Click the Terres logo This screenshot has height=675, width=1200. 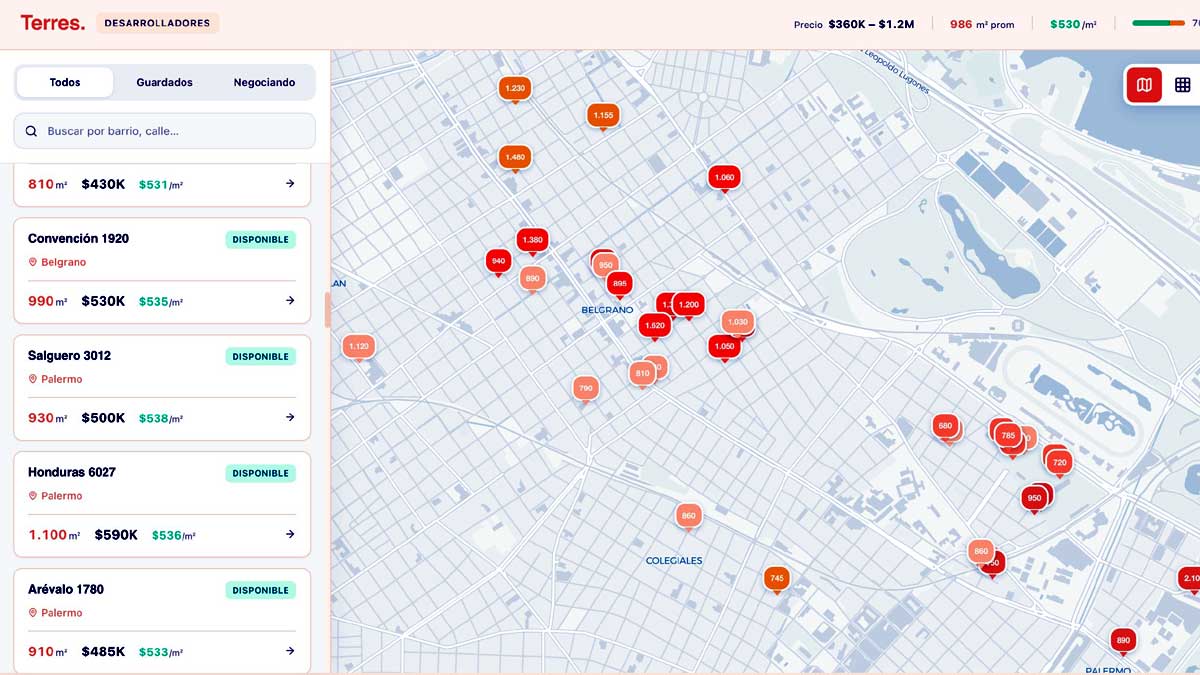tap(52, 21)
